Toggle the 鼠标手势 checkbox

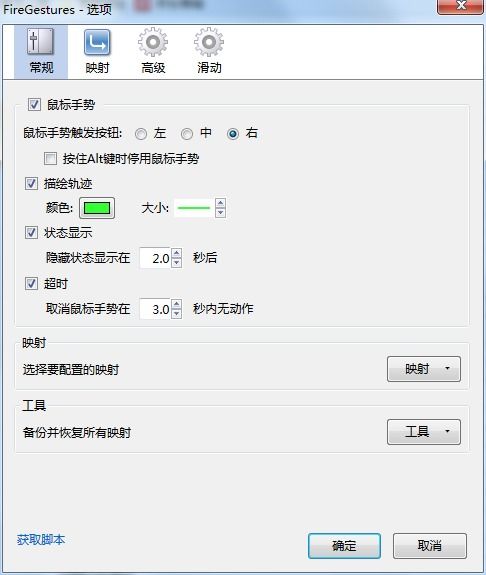(34, 105)
